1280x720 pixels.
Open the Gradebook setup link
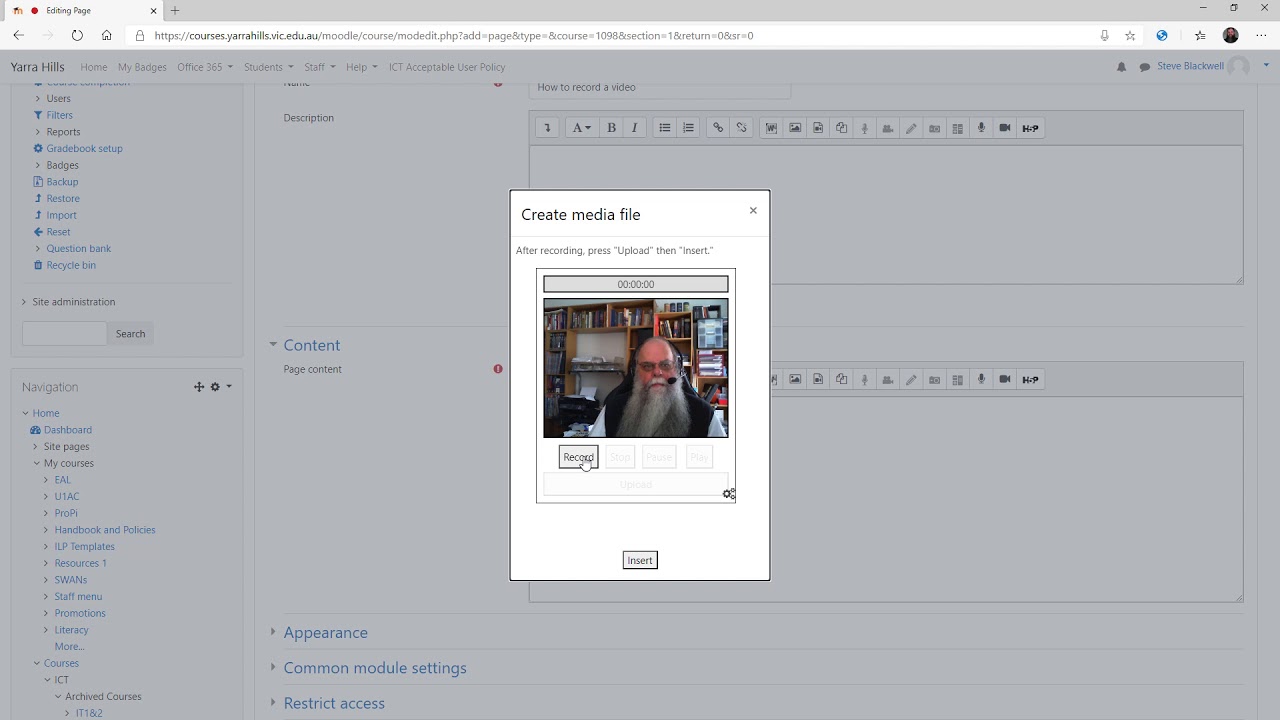pos(84,148)
